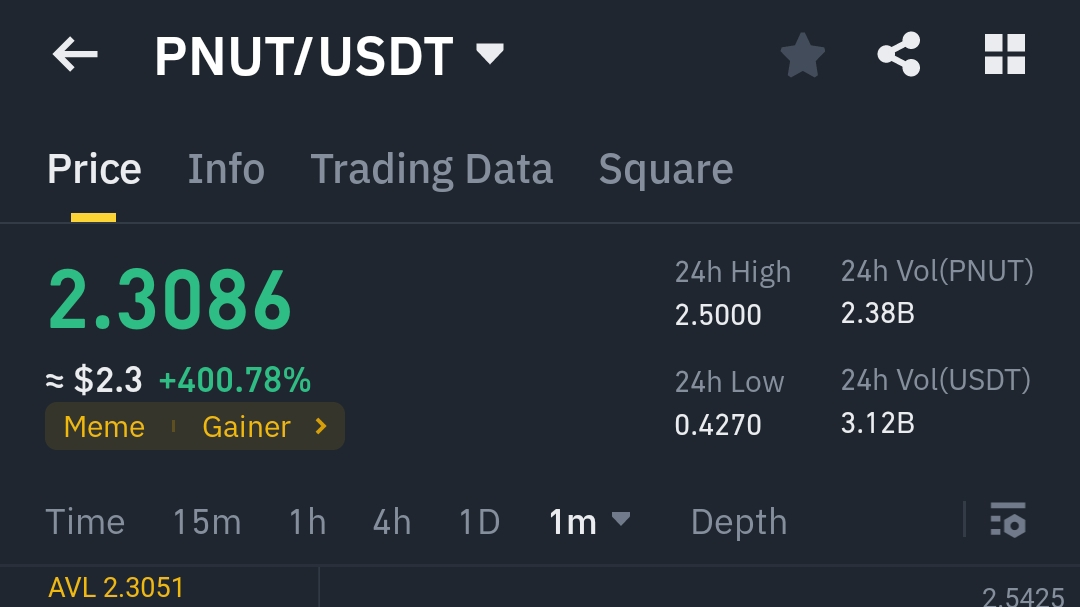Switch to the Trading Data tab
Viewport: 1080px width, 607px height.
pos(432,168)
